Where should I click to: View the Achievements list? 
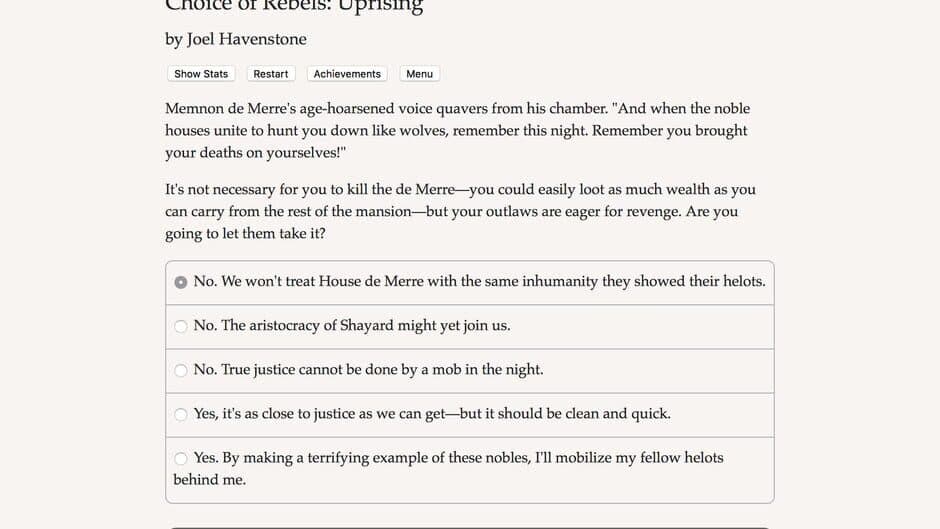(x=347, y=74)
